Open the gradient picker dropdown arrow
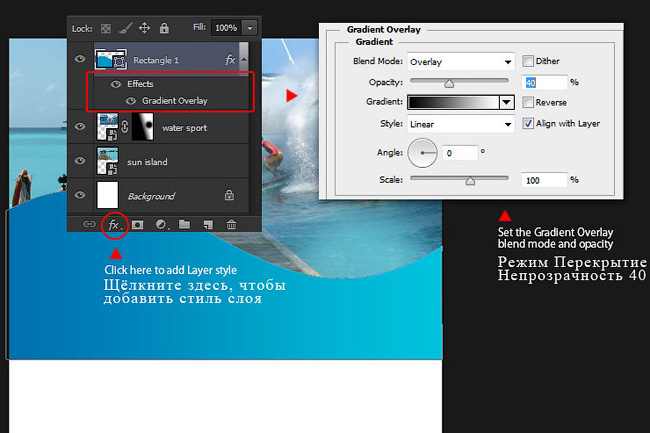 click(507, 102)
